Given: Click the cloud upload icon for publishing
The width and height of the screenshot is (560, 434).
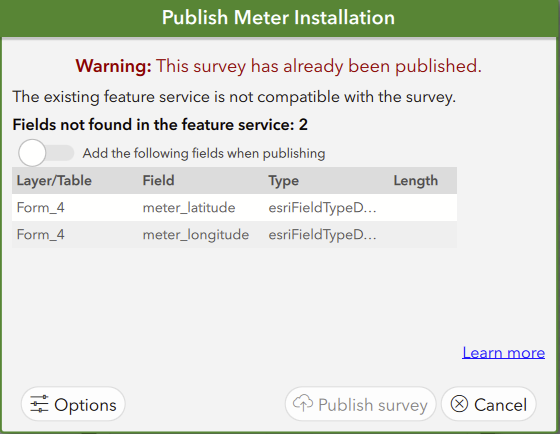Looking at the screenshot, I should pos(303,403).
